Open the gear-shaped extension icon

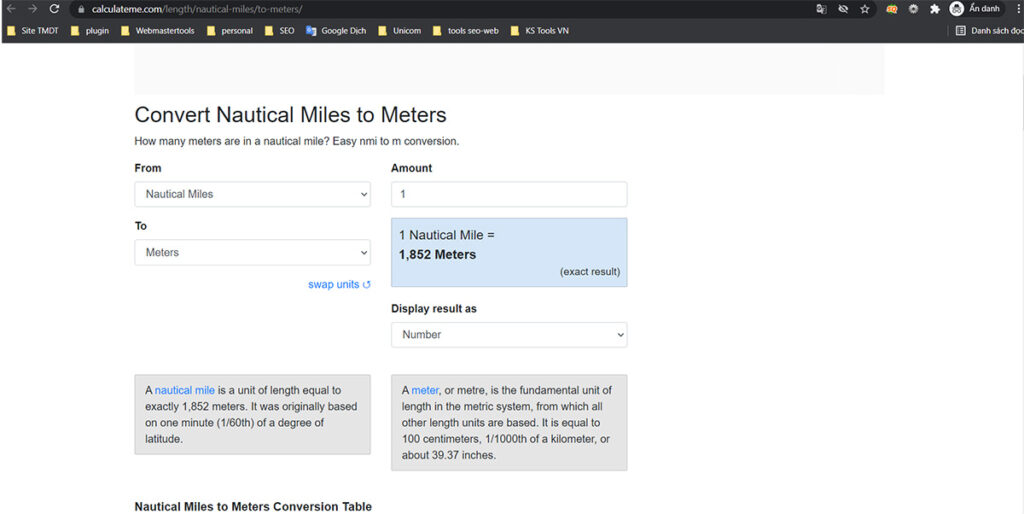(913, 9)
